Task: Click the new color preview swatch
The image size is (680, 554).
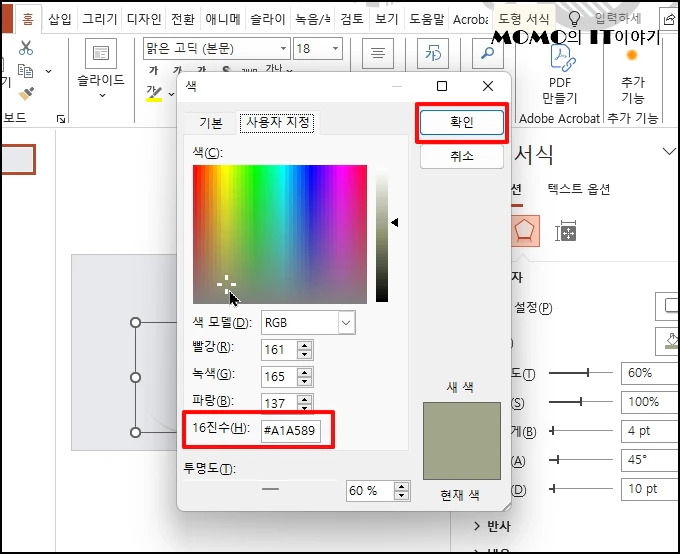Action: (462, 441)
